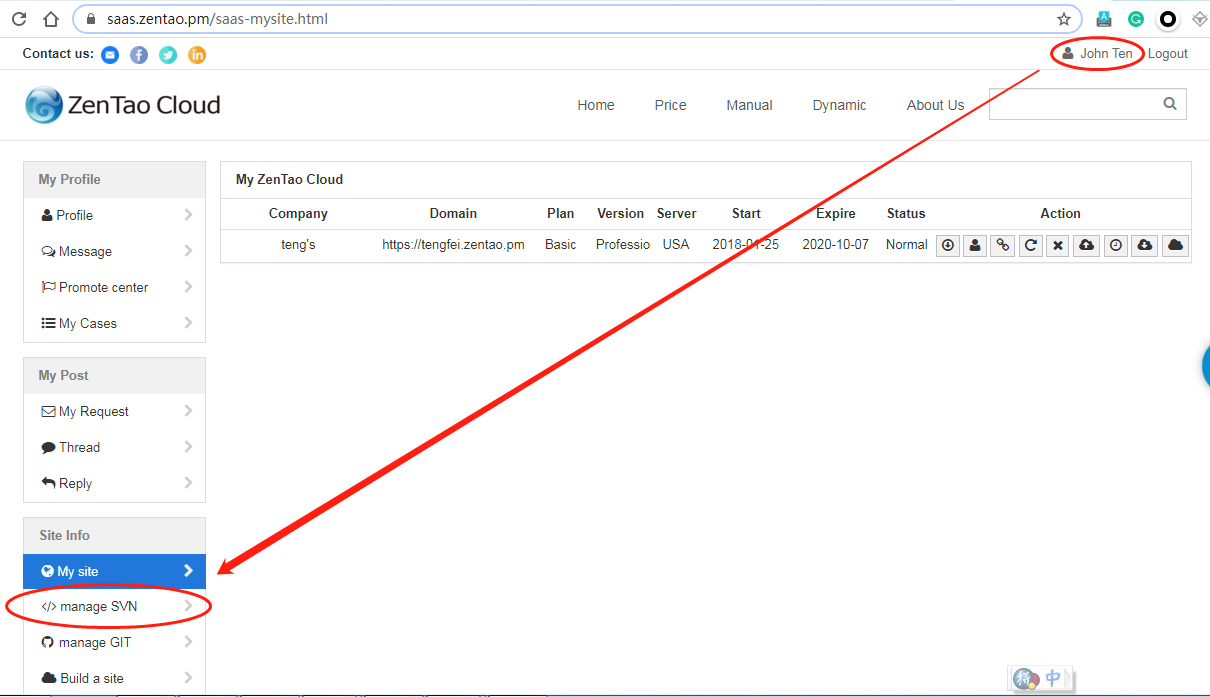Image resolution: width=1210 pixels, height=697 pixels.
Task: Click the chevron beside My site
Action: [x=188, y=571]
